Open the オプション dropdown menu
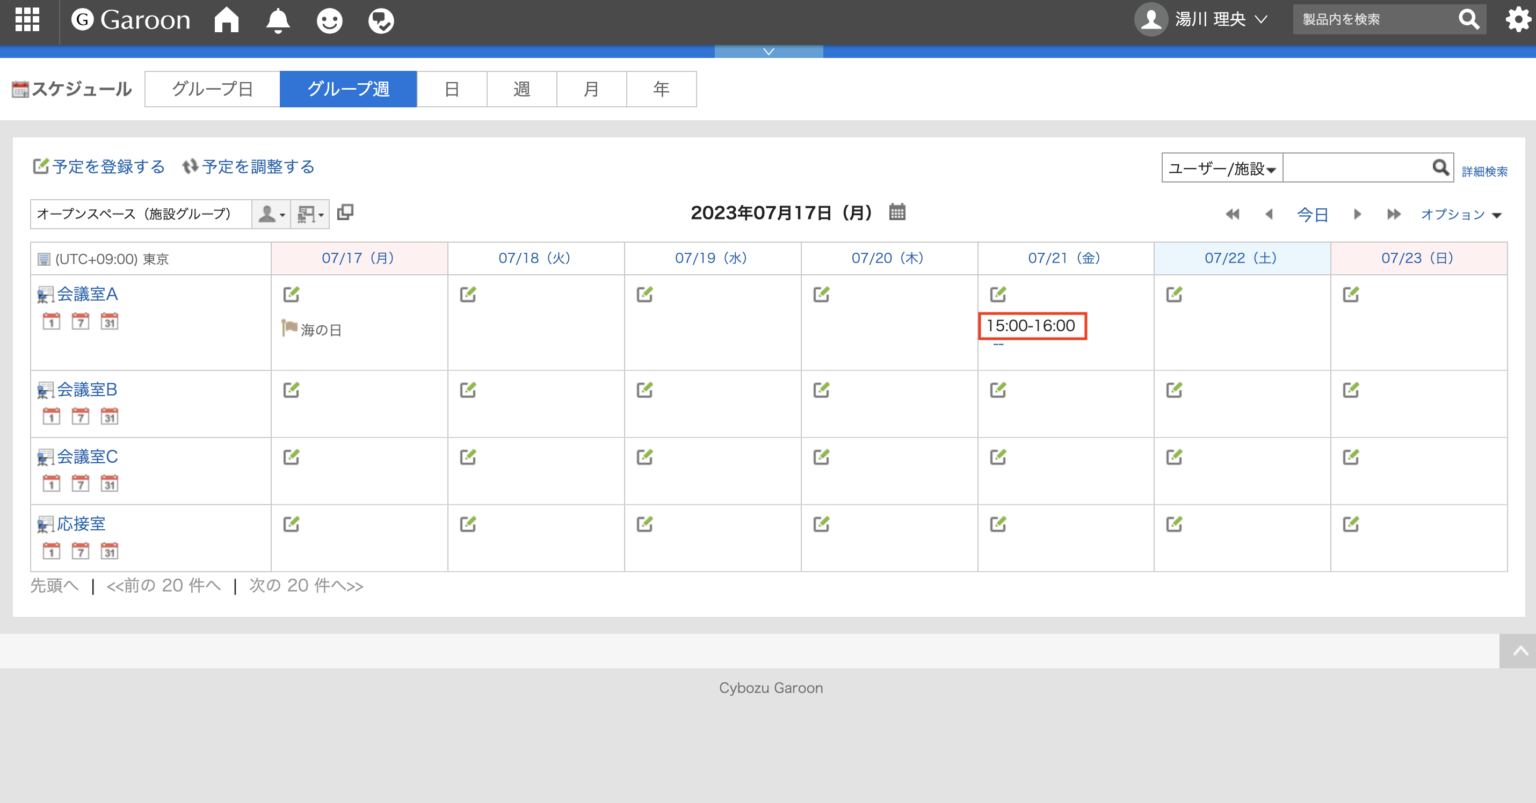 (1461, 215)
